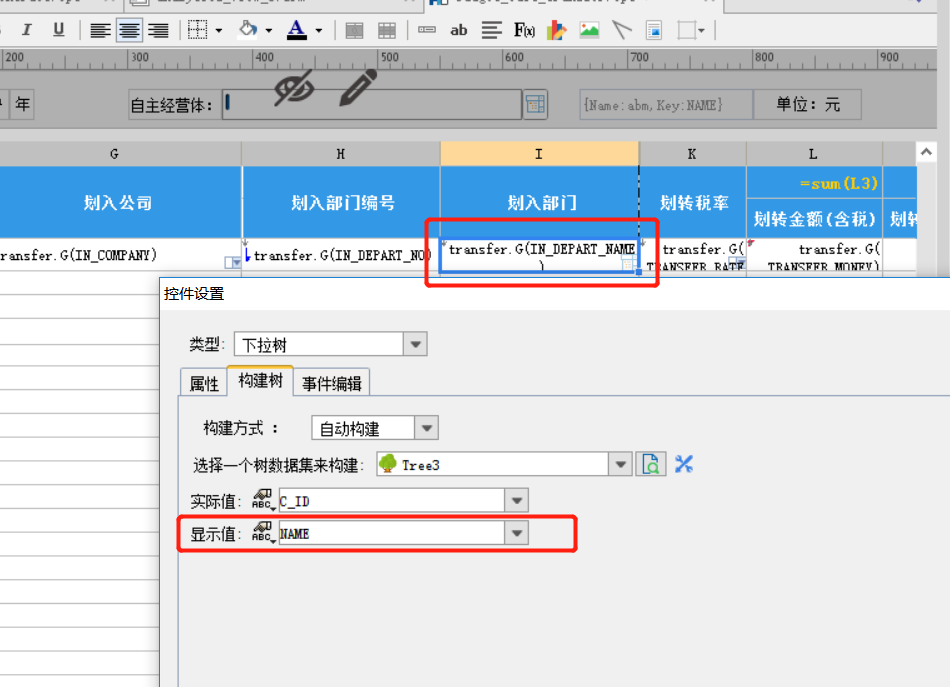The width and height of the screenshot is (950, 687).
Task: Click the 单位：元 label widget
Action: pyautogui.click(x=807, y=104)
